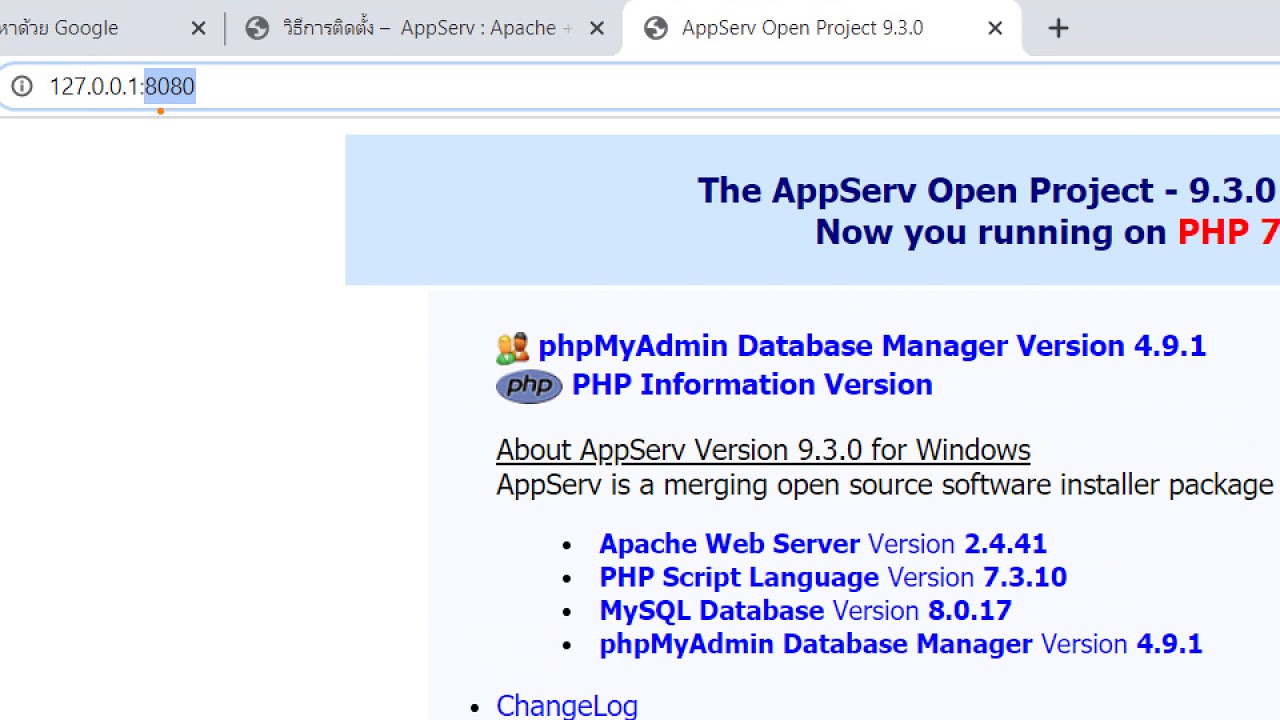Click the phpMyAdmin version 4.9.1 in bullet list

click(x=1169, y=644)
